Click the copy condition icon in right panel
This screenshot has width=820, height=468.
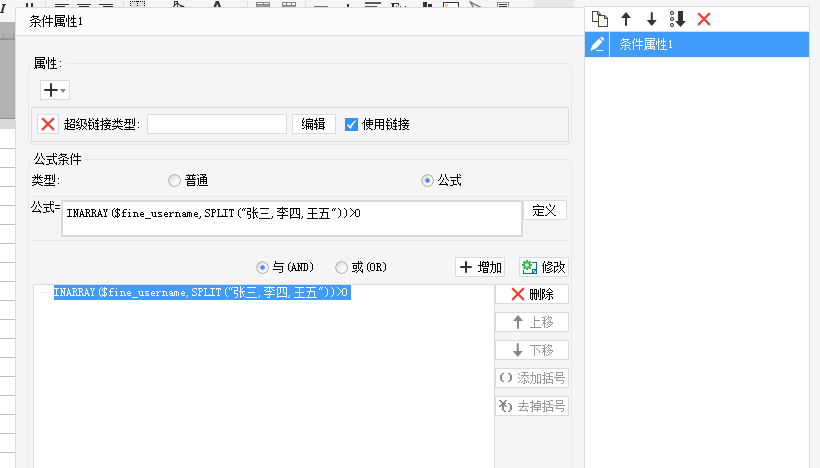(x=600, y=19)
